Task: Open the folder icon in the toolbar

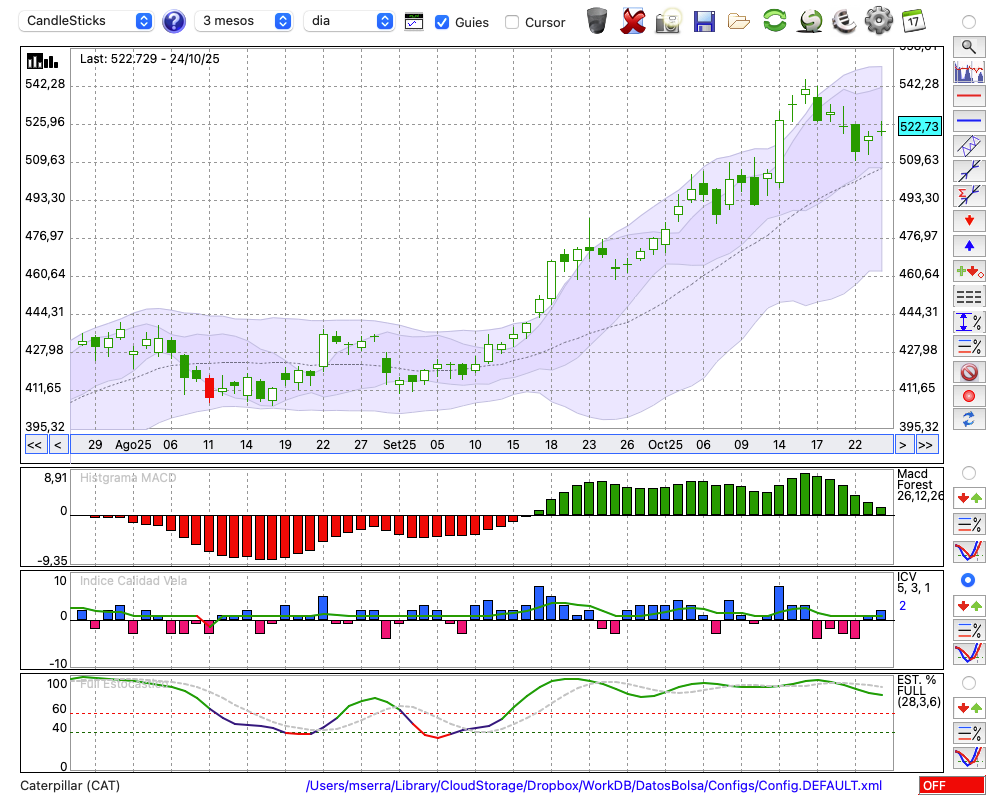Action: pos(739,20)
